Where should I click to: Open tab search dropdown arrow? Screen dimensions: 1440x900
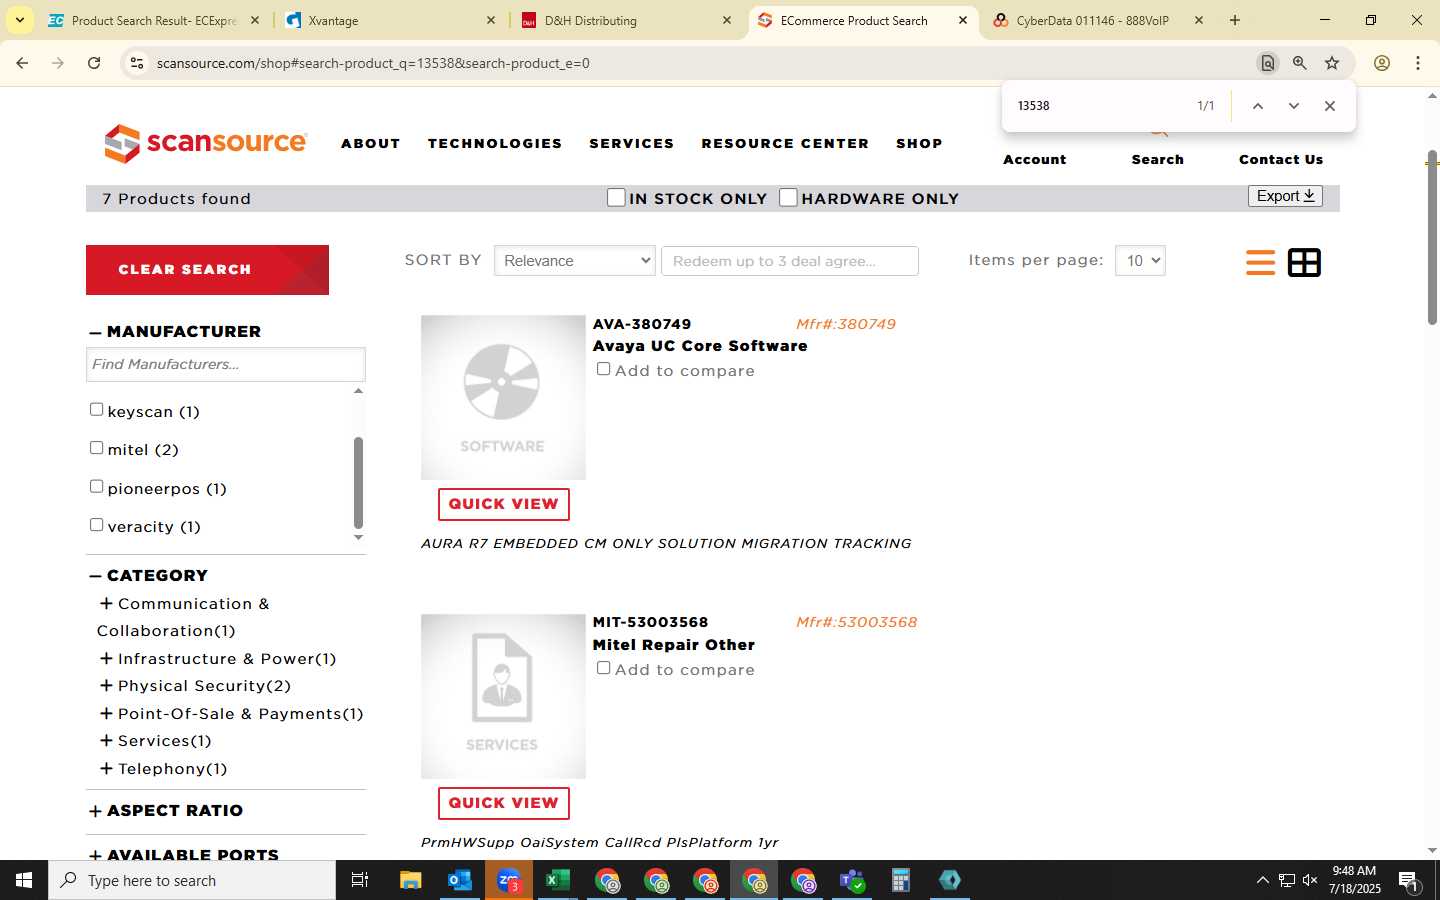tap(19, 20)
